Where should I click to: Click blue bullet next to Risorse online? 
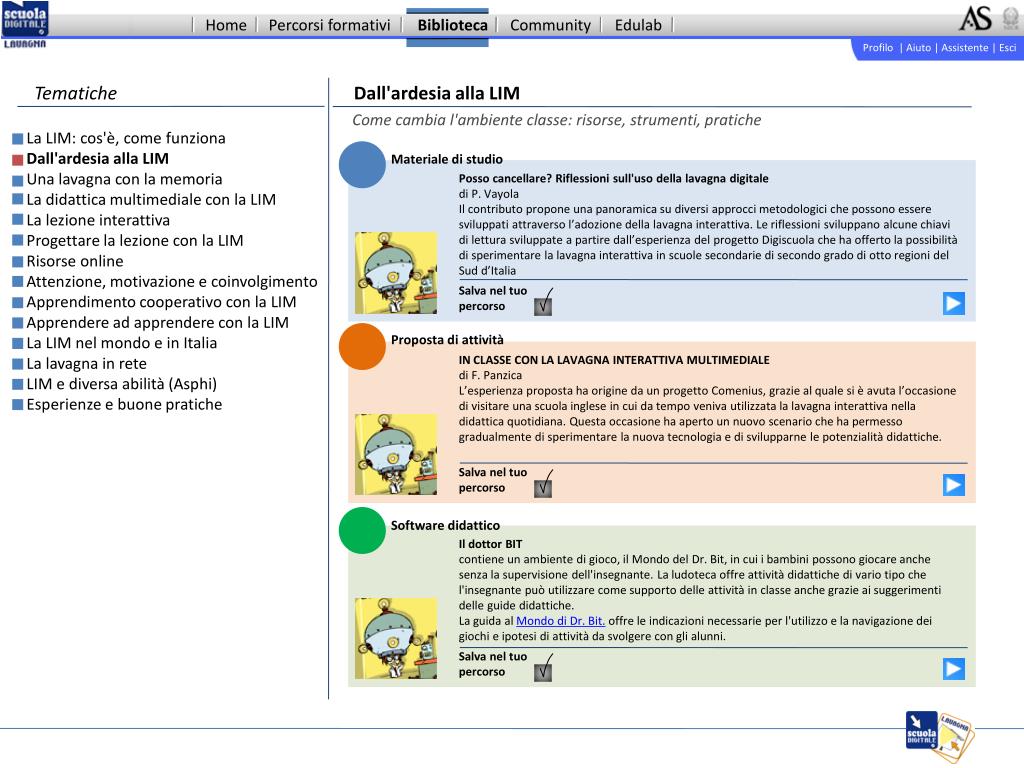(x=18, y=262)
